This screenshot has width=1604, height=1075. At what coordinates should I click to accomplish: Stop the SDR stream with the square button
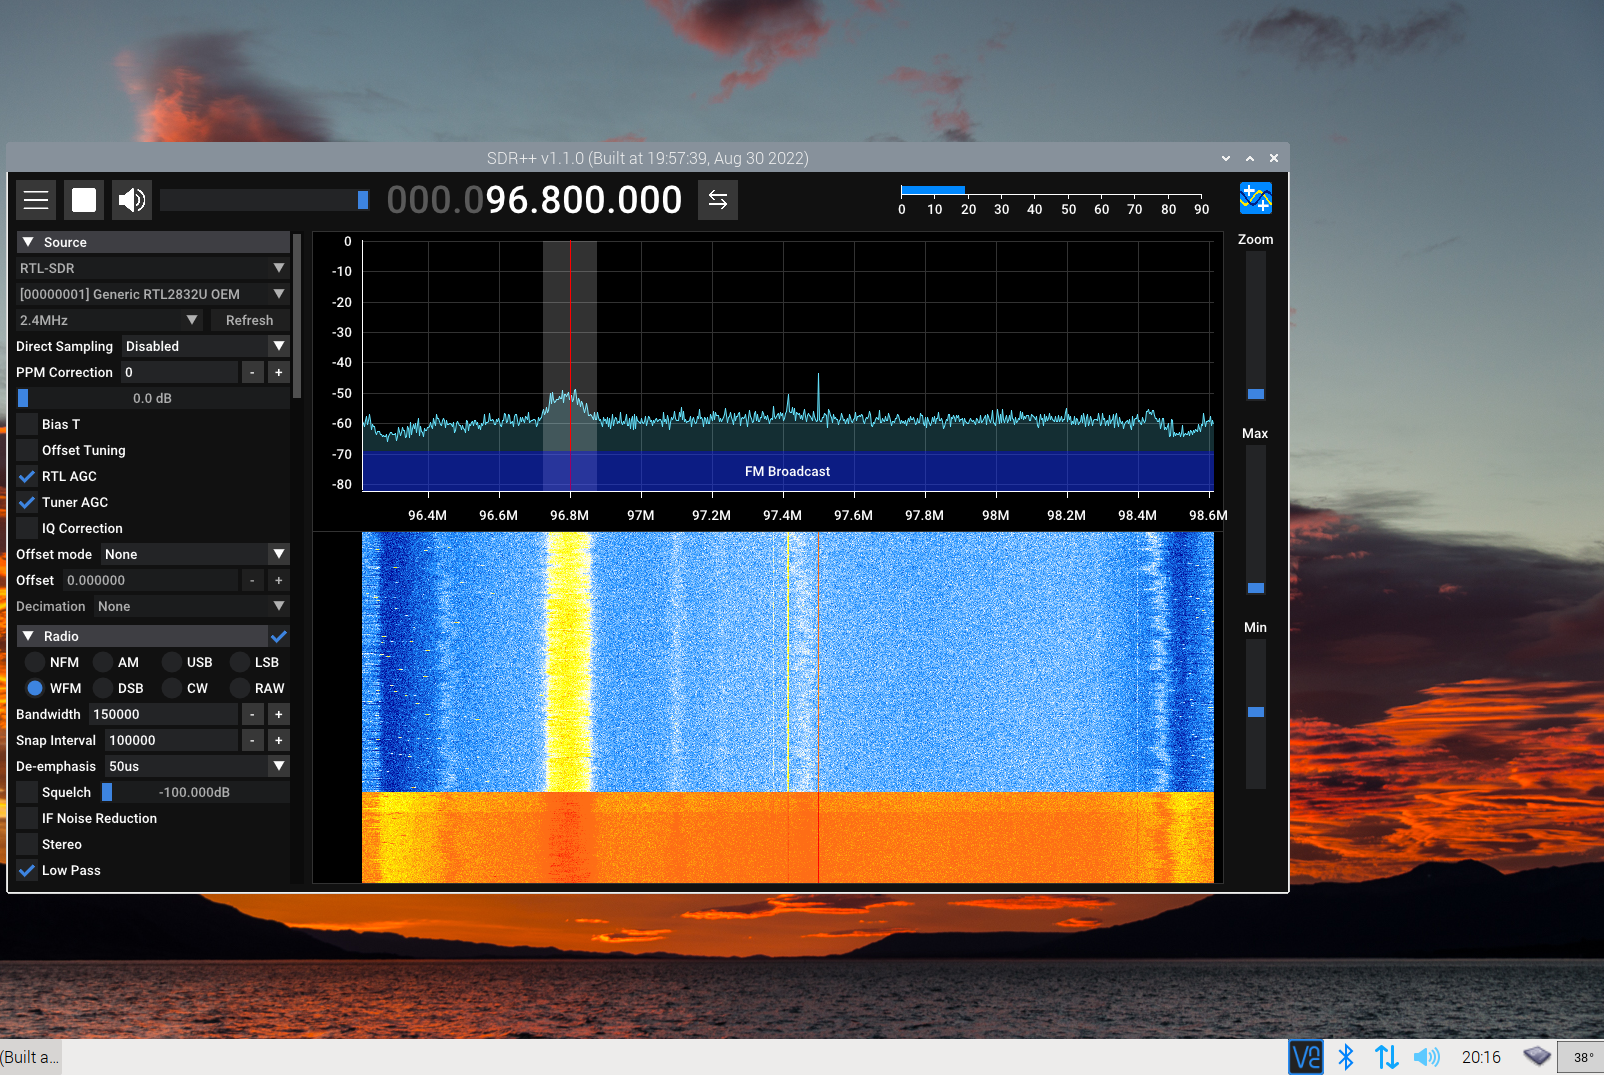coord(83,200)
